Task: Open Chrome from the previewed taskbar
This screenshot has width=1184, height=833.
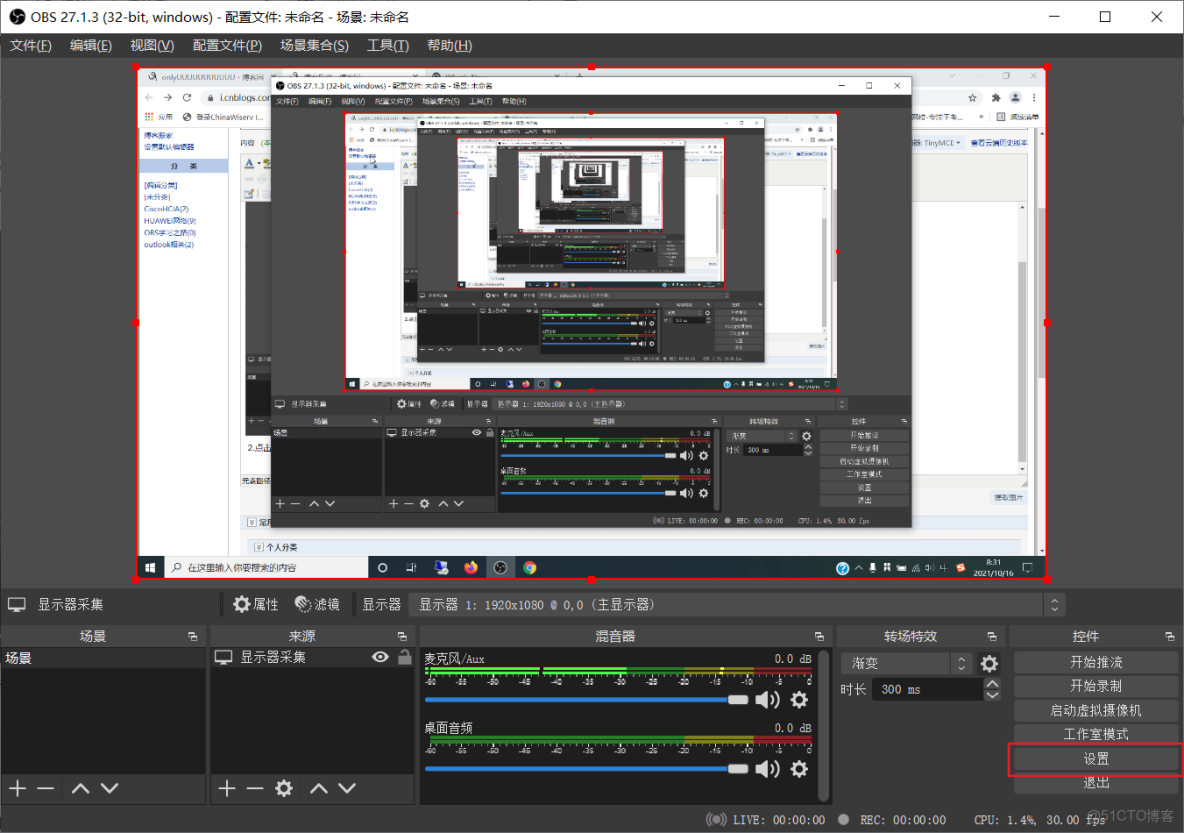Action: tap(530, 567)
